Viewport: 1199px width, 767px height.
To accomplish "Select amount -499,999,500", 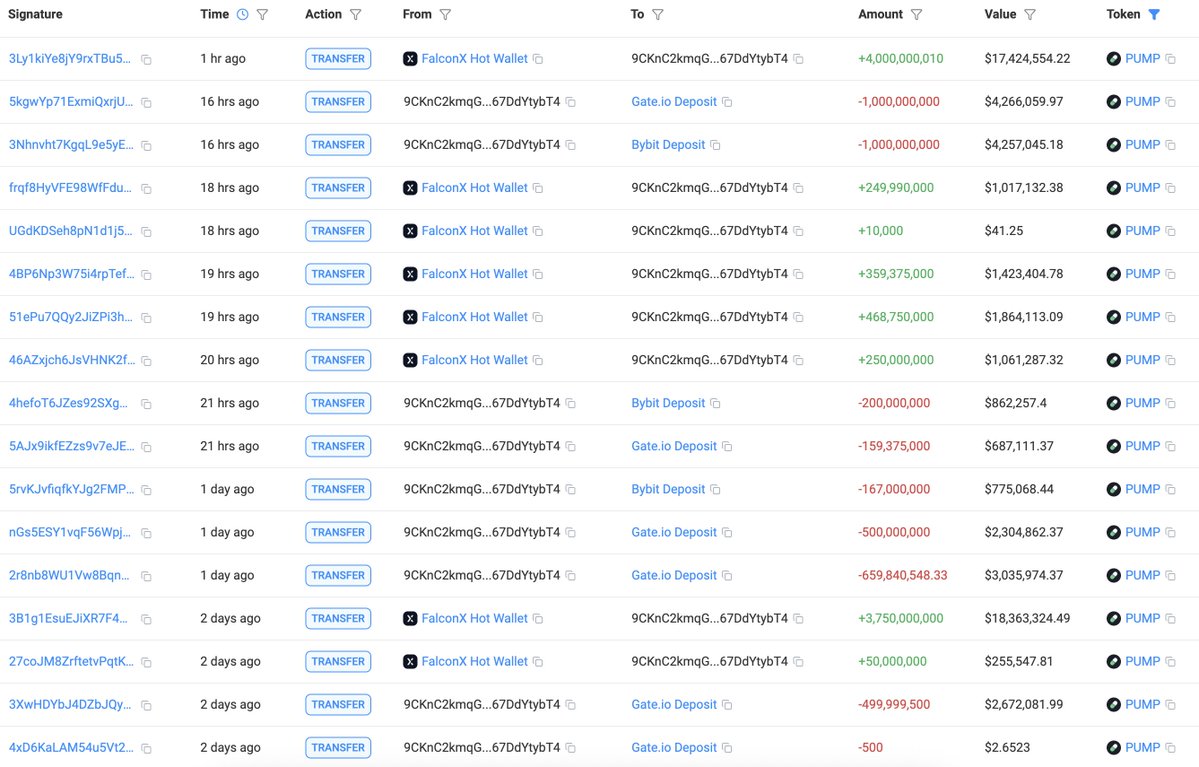I will 894,704.
